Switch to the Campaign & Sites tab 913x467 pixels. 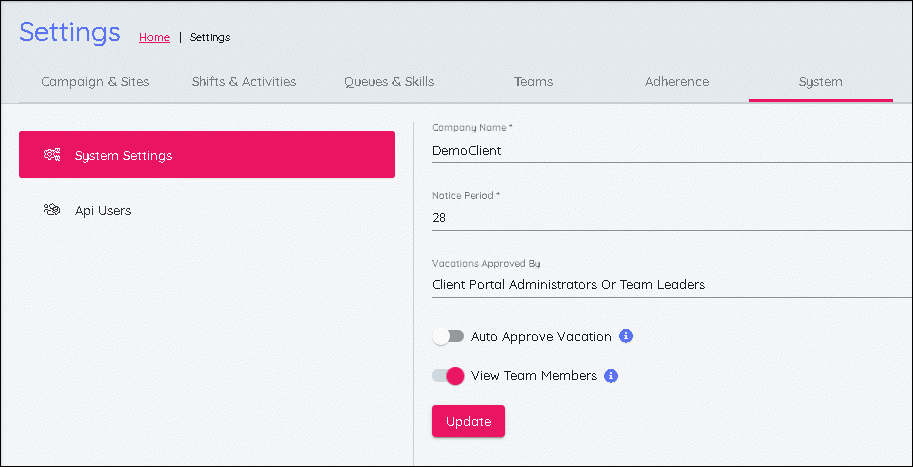tap(95, 82)
